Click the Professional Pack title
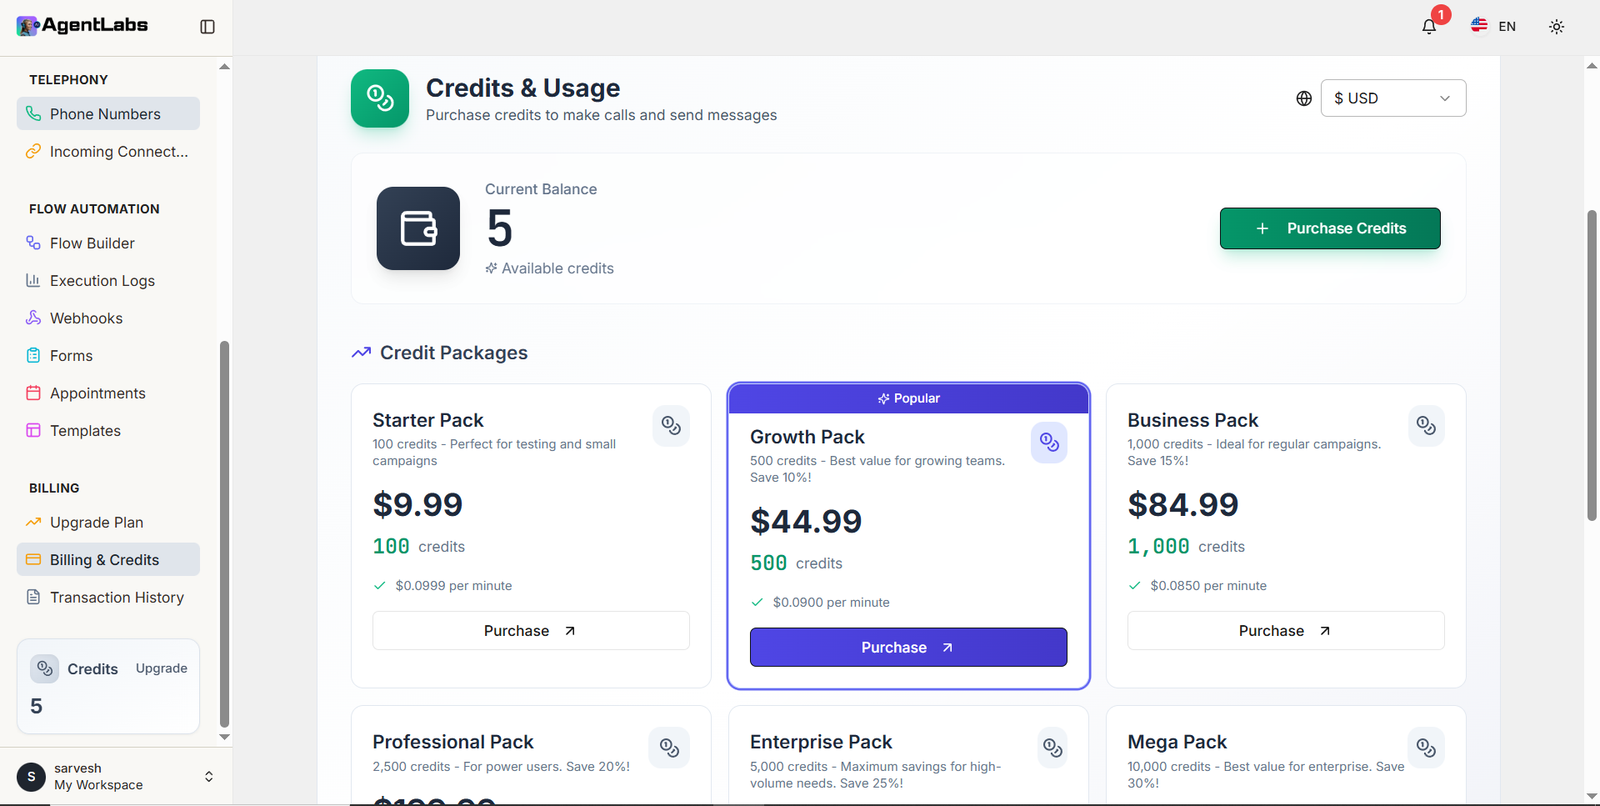 pyautogui.click(x=453, y=742)
